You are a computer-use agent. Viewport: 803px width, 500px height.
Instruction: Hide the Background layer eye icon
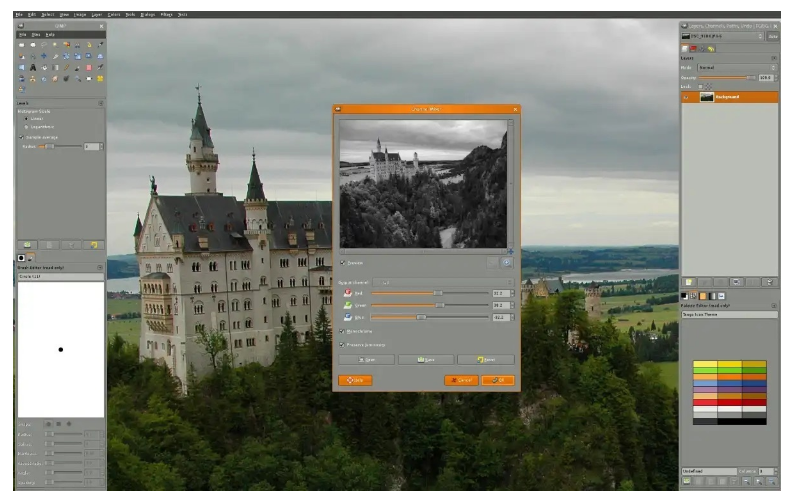click(686, 97)
